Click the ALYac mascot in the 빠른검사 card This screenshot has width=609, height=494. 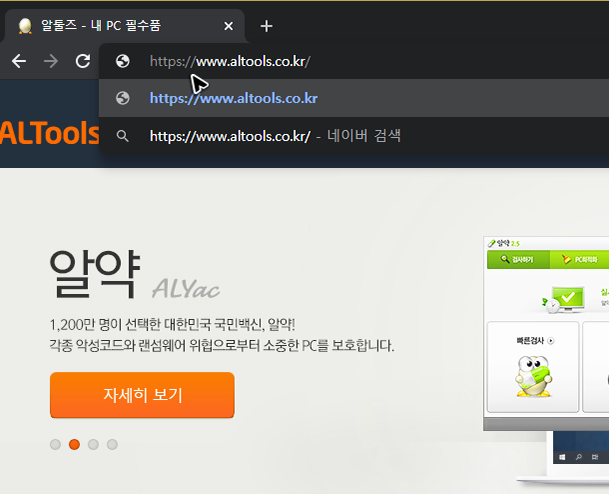[534, 376]
